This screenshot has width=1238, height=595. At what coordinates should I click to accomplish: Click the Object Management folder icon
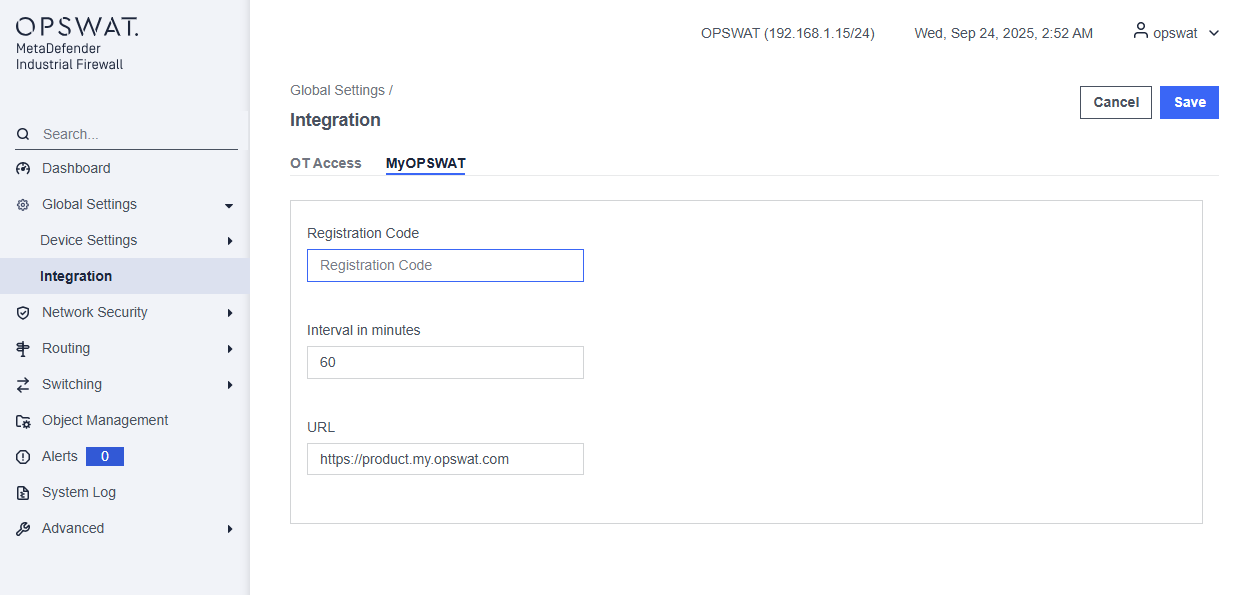(x=23, y=421)
